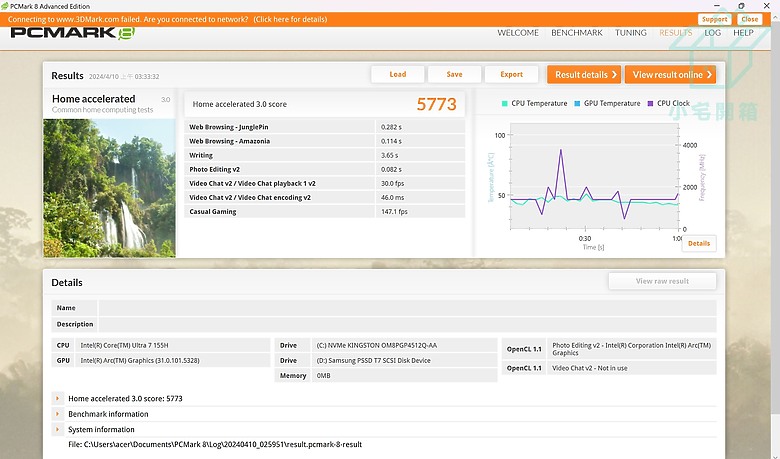The width and height of the screenshot is (780, 459).
Task: Click the Description input field
Action: pyautogui.click(x=407, y=324)
